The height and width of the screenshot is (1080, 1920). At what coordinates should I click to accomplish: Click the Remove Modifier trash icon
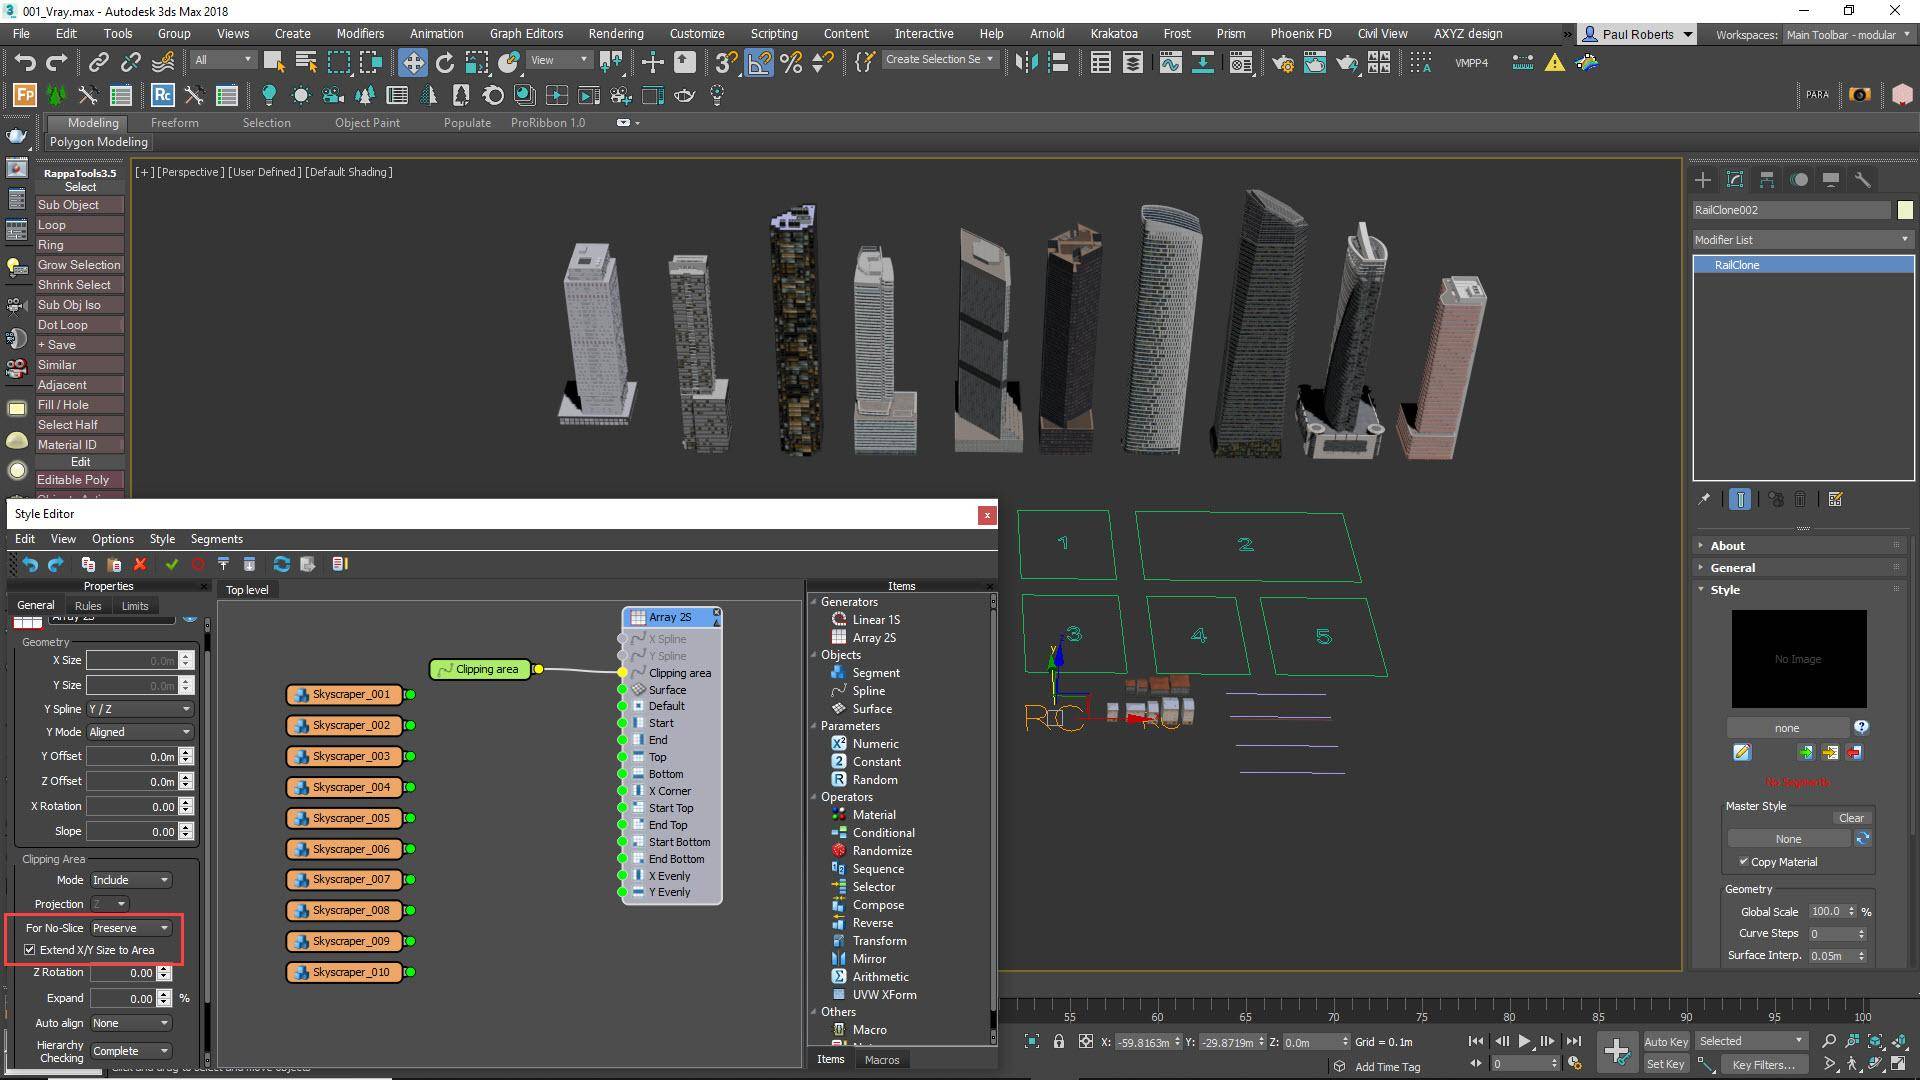tap(1800, 500)
